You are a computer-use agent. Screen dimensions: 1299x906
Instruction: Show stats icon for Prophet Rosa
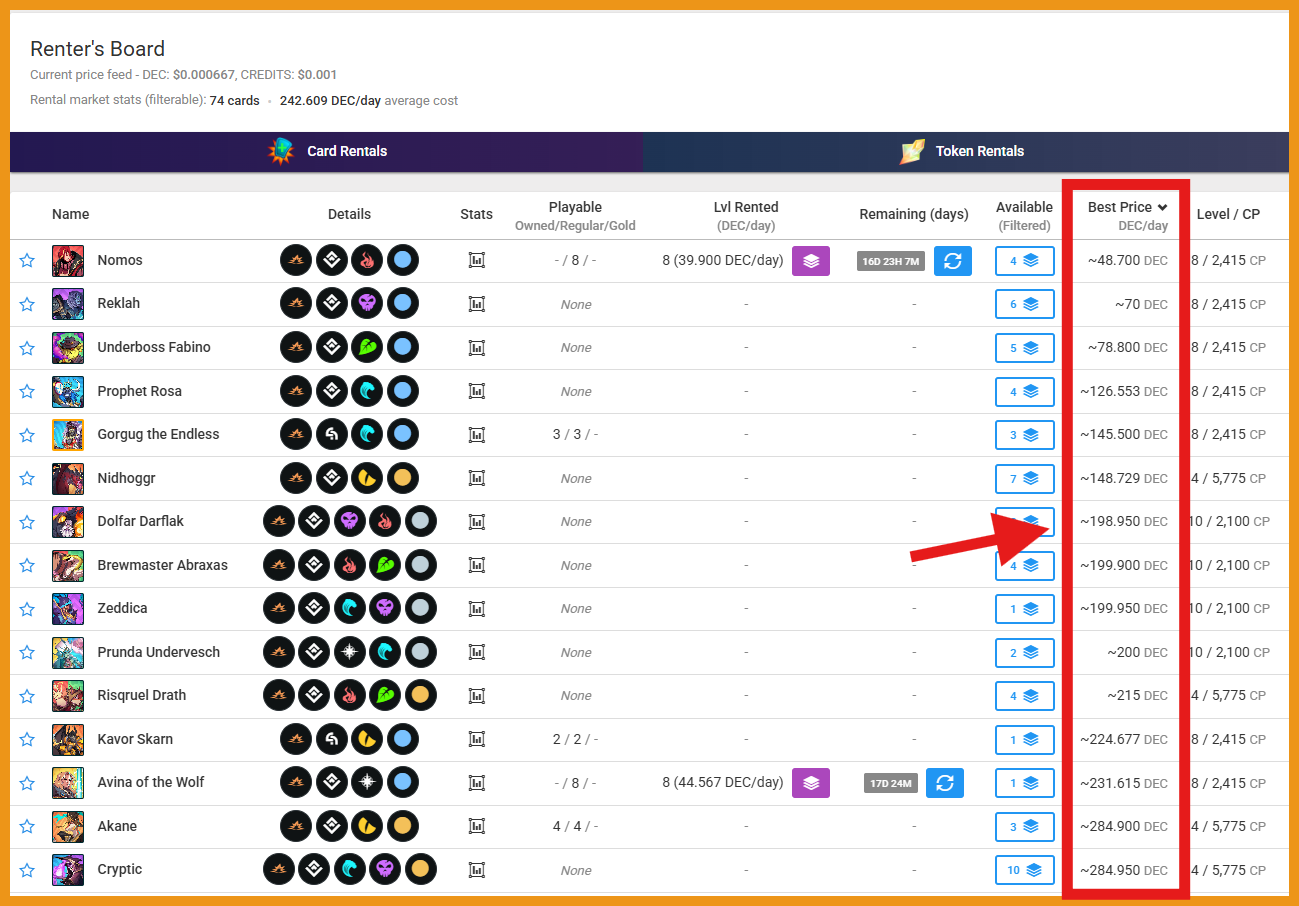pos(477,391)
